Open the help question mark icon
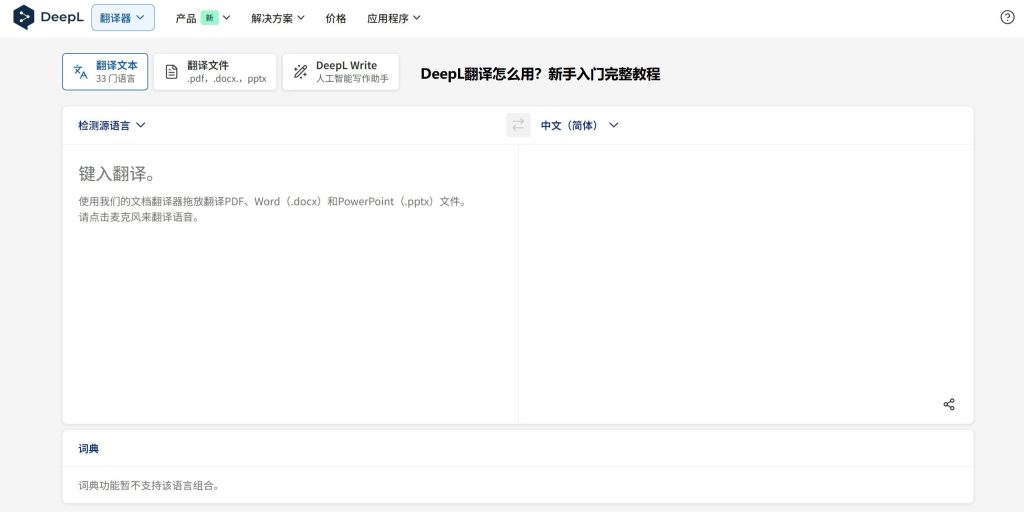The width and height of the screenshot is (1024, 512). [1007, 18]
